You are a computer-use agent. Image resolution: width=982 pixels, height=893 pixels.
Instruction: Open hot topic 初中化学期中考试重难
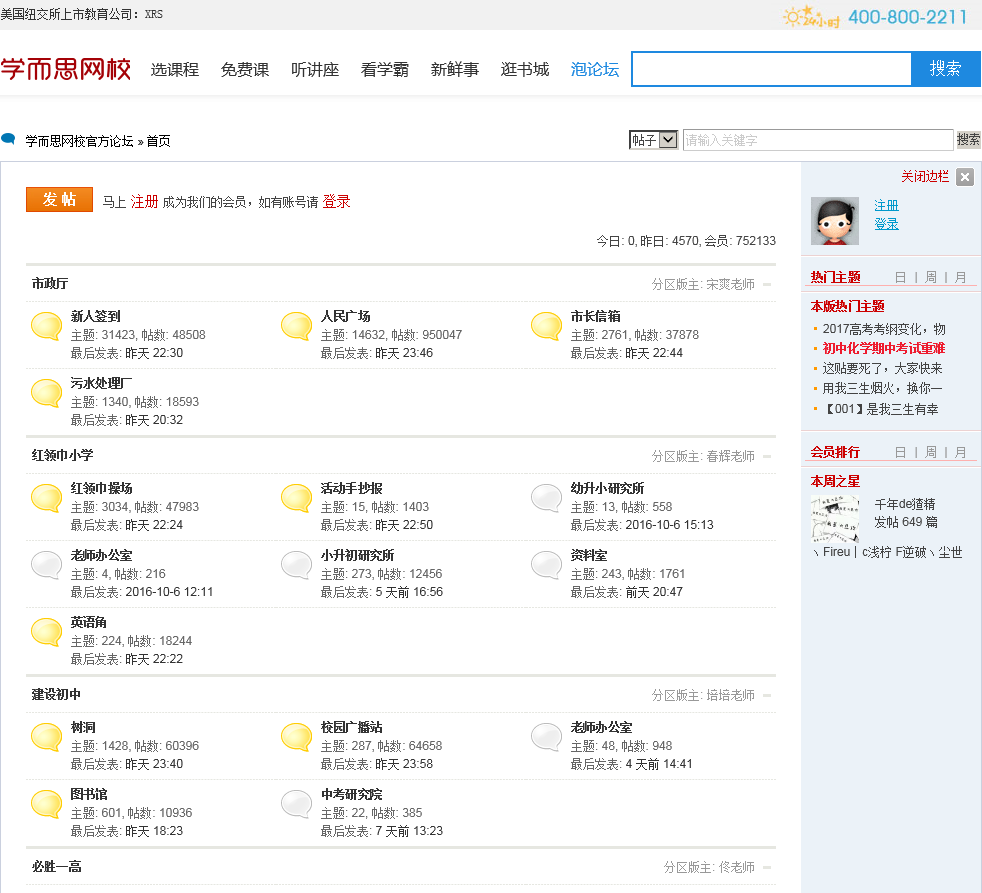click(x=884, y=349)
